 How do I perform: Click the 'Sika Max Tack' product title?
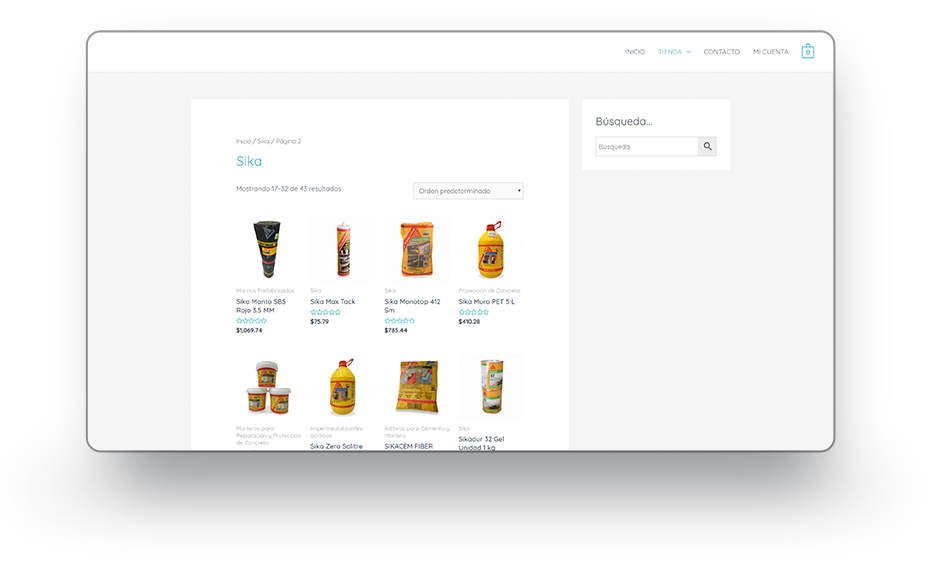click(333, 302)
